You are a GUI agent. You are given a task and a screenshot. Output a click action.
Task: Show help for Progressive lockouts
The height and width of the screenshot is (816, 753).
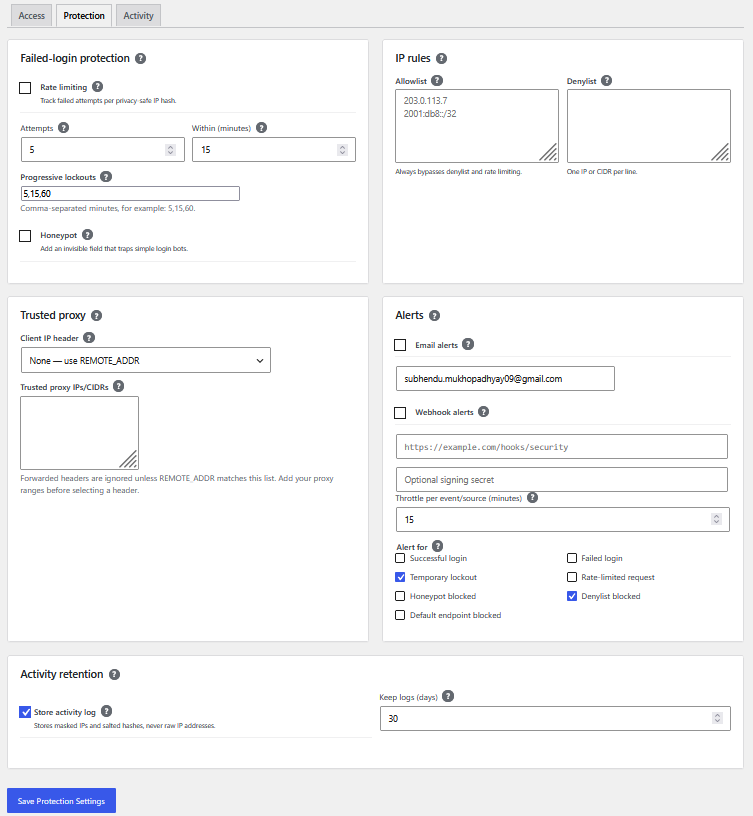[106, 176]
